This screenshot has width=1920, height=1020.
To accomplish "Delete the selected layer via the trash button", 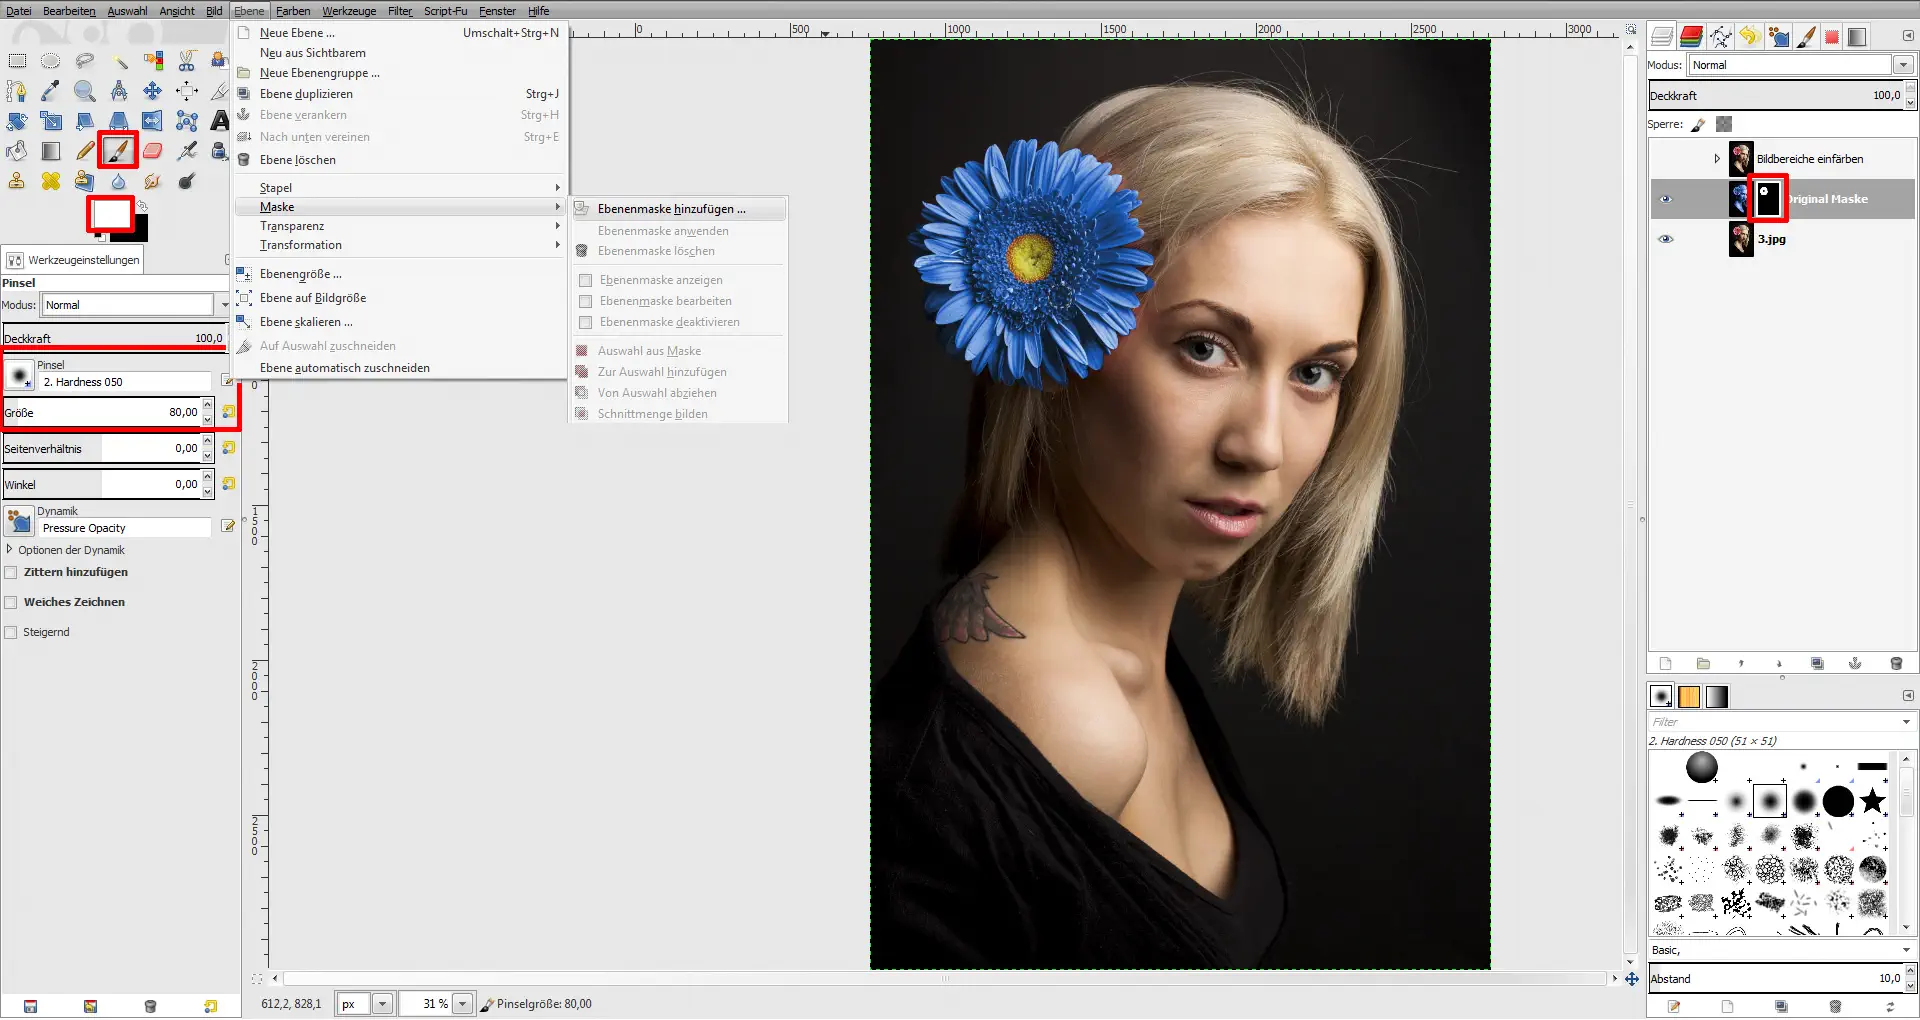I will (1896, 664).
